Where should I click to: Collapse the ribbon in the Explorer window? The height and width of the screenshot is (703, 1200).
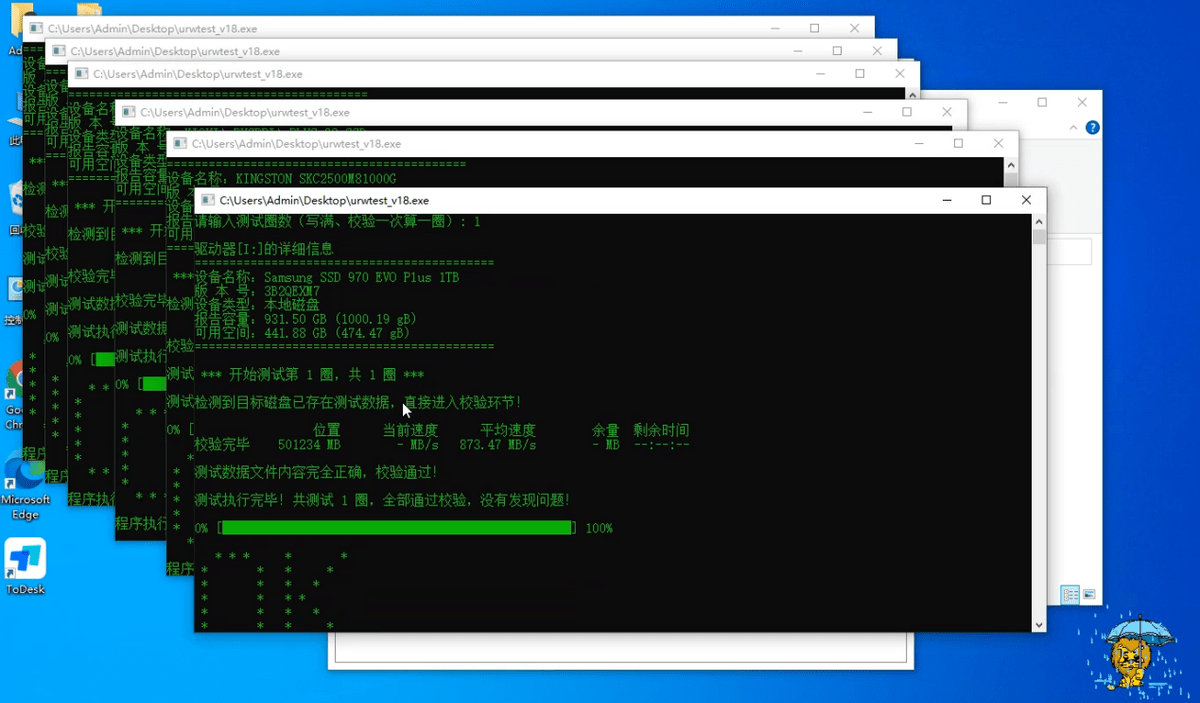(1075, 128)
